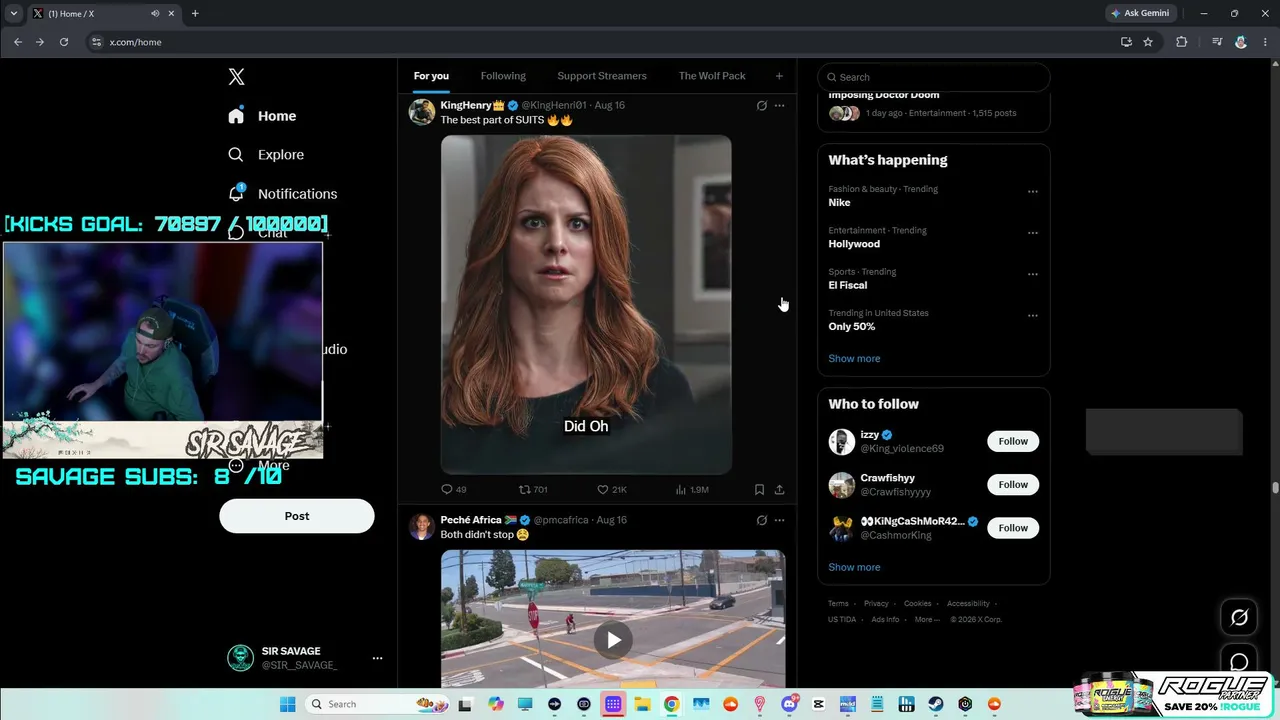Image resolution: width=1280 pixels, height=720 pixels.
Task: Open the Windows Start menu
Action: (x=287, y=704)
